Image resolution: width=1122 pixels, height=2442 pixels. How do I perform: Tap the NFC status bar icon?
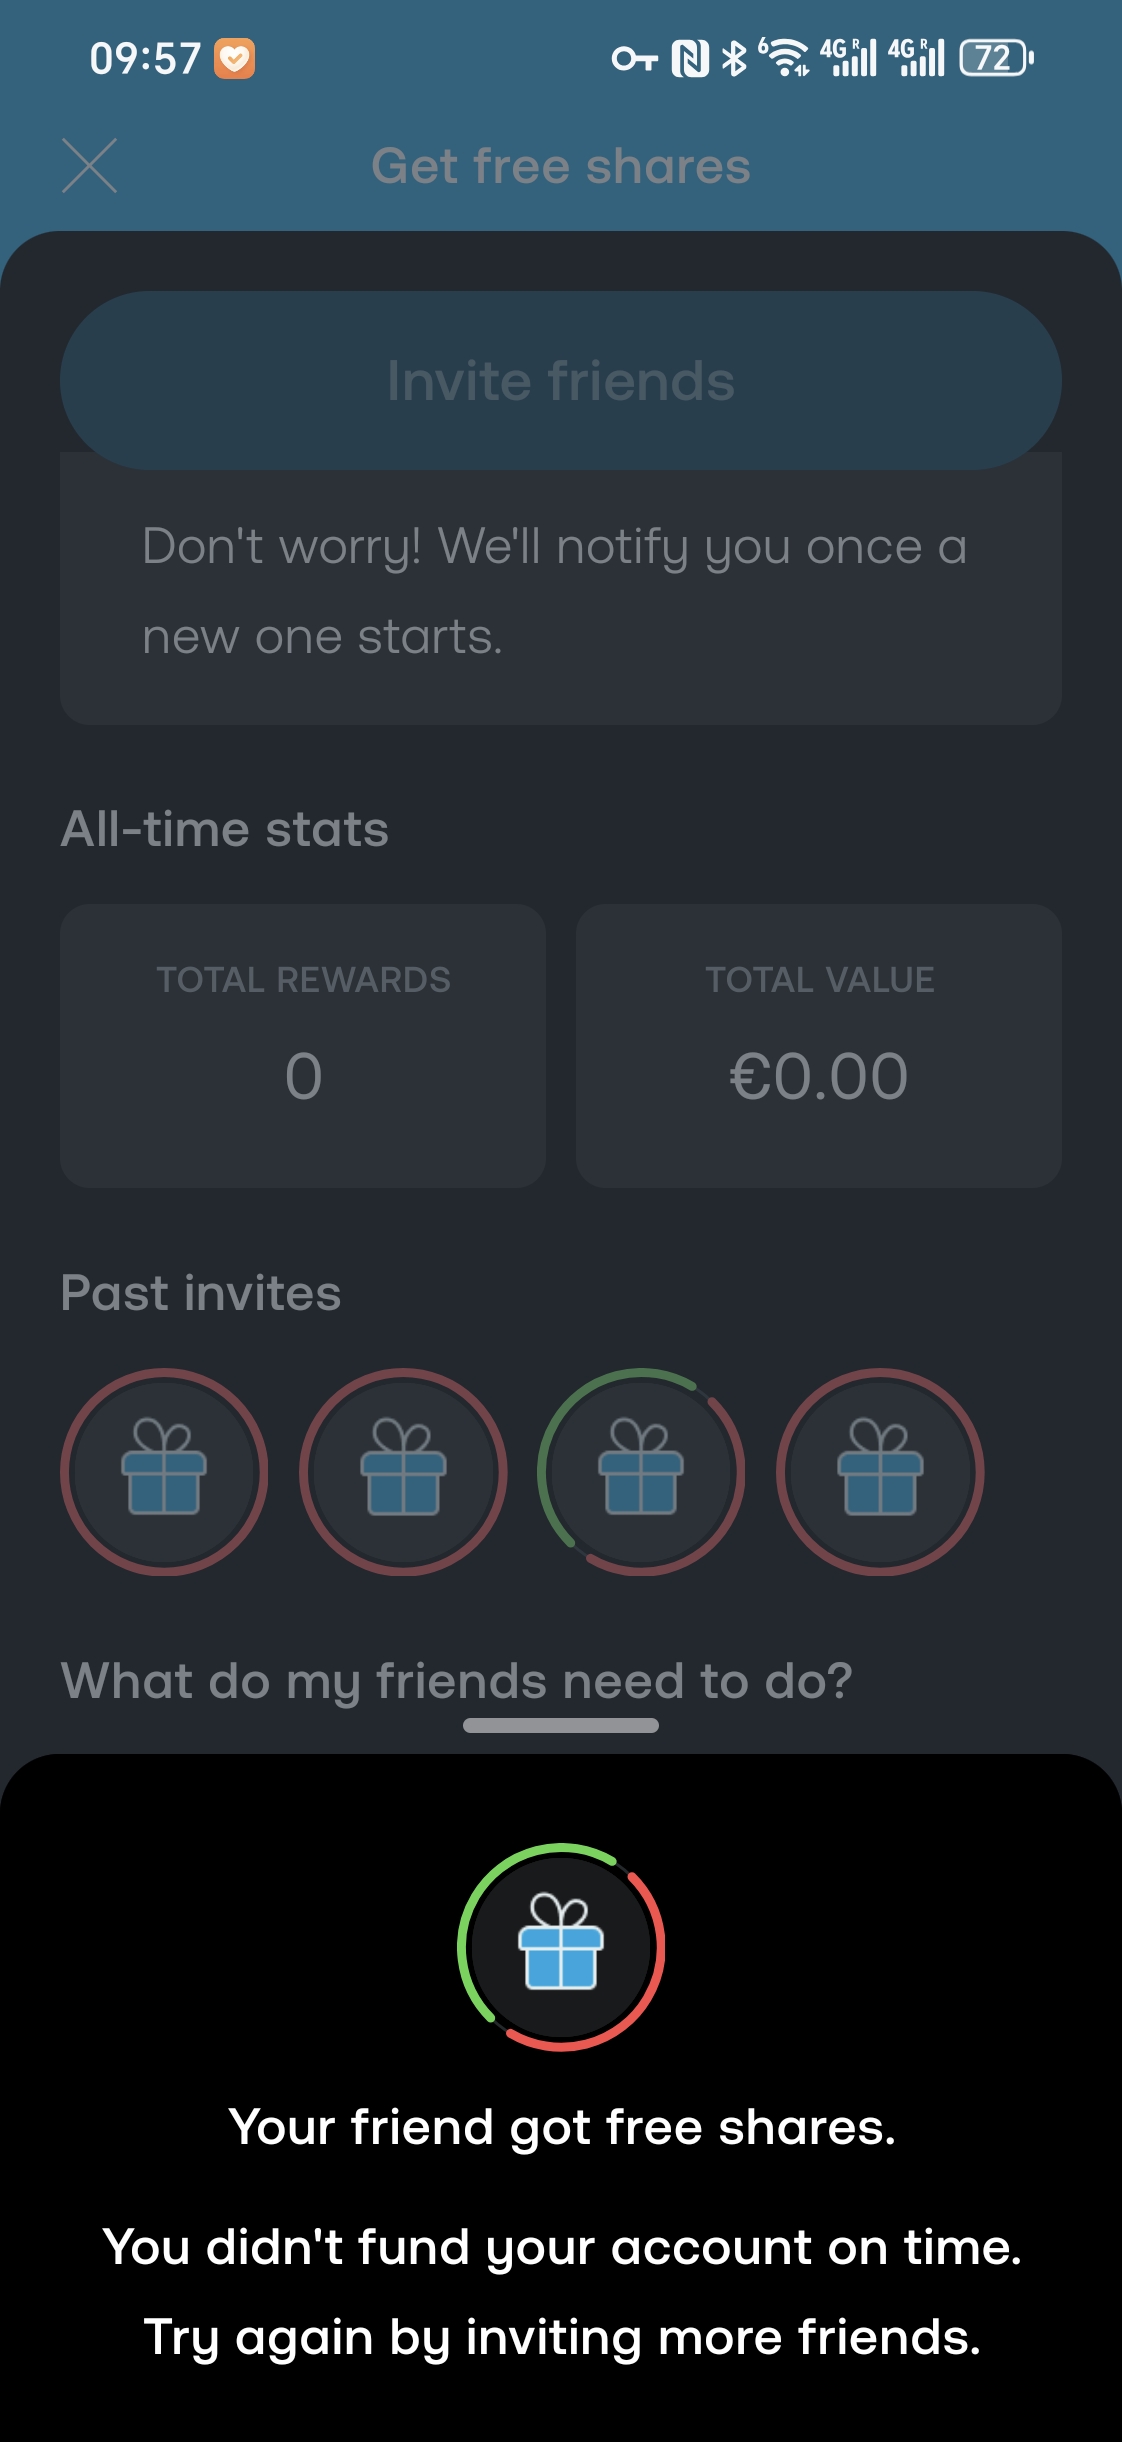tap(690, 59)
